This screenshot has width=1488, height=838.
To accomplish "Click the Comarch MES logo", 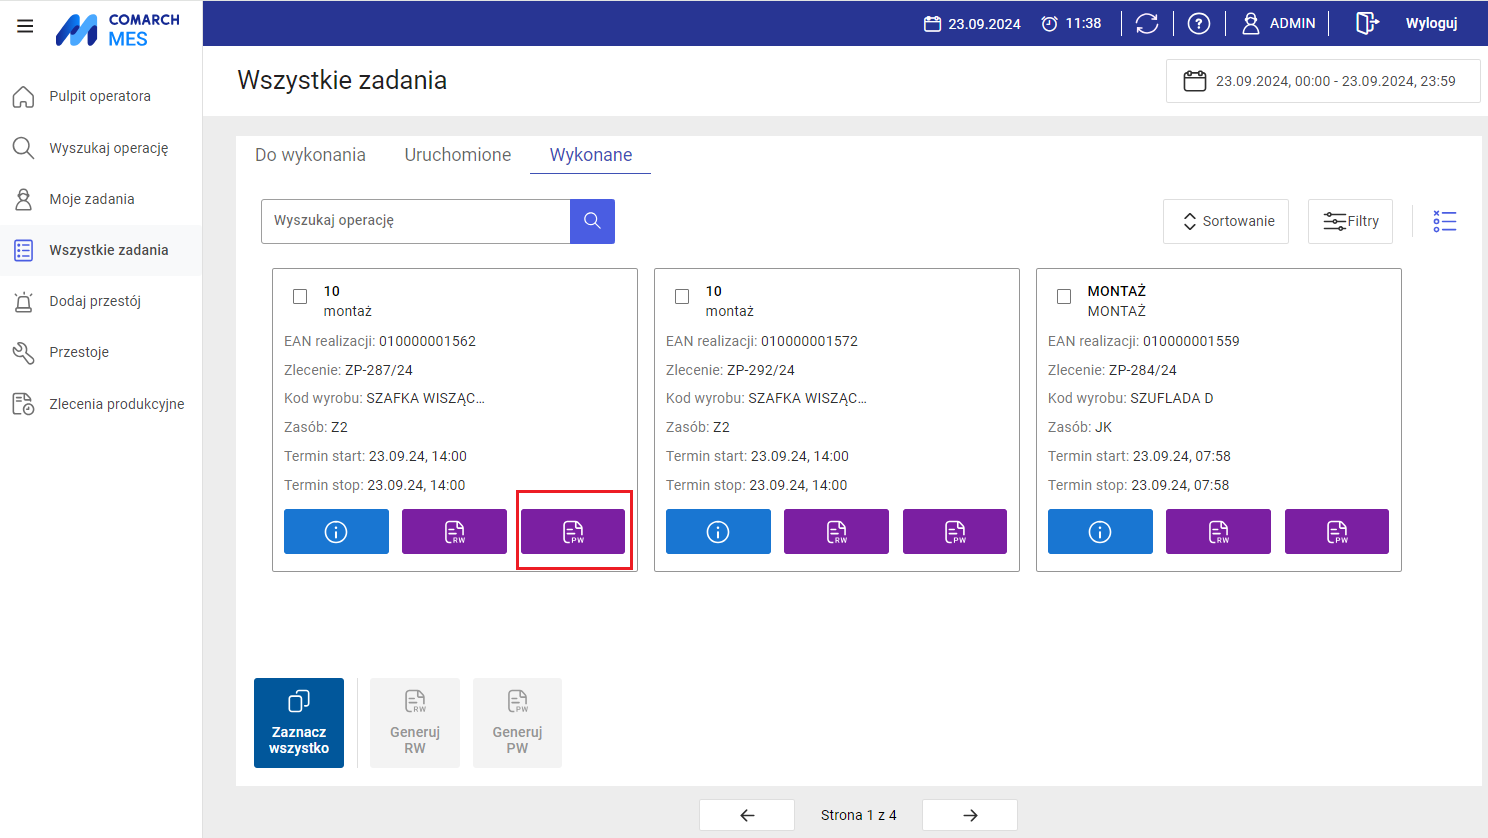I will [117, 30].
